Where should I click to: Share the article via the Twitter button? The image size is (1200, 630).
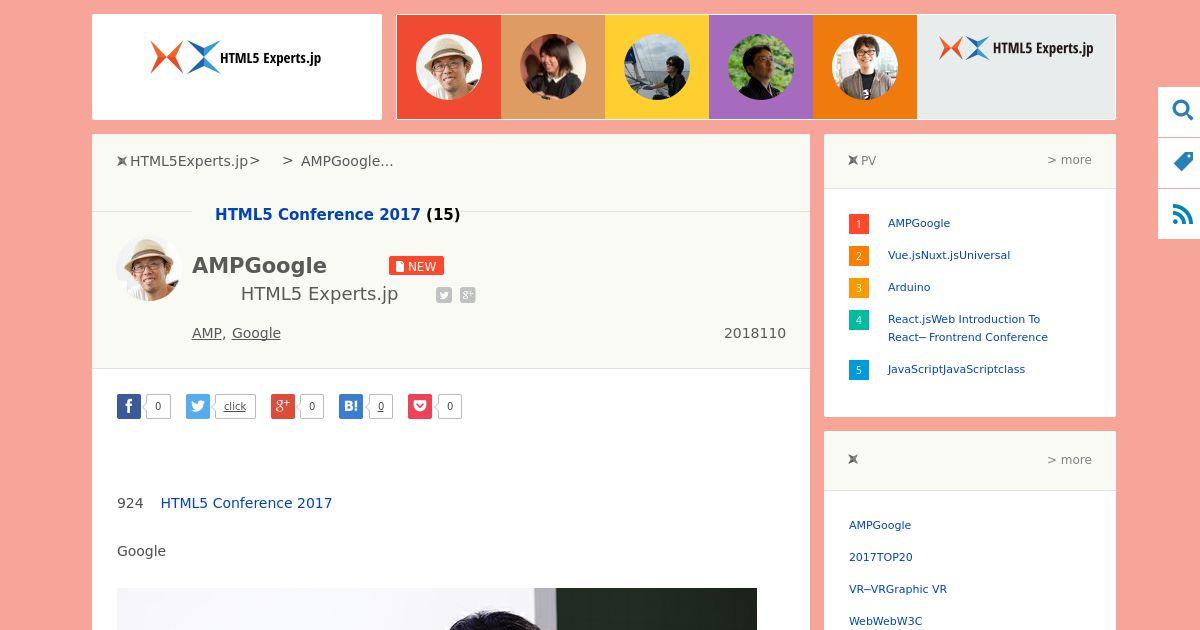click(x=198, y=406)
